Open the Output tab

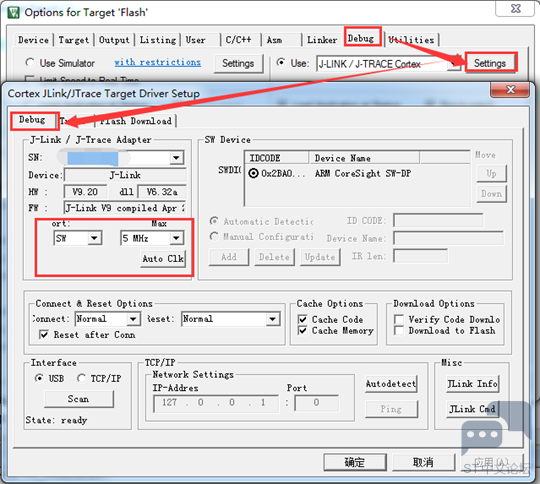114,40
